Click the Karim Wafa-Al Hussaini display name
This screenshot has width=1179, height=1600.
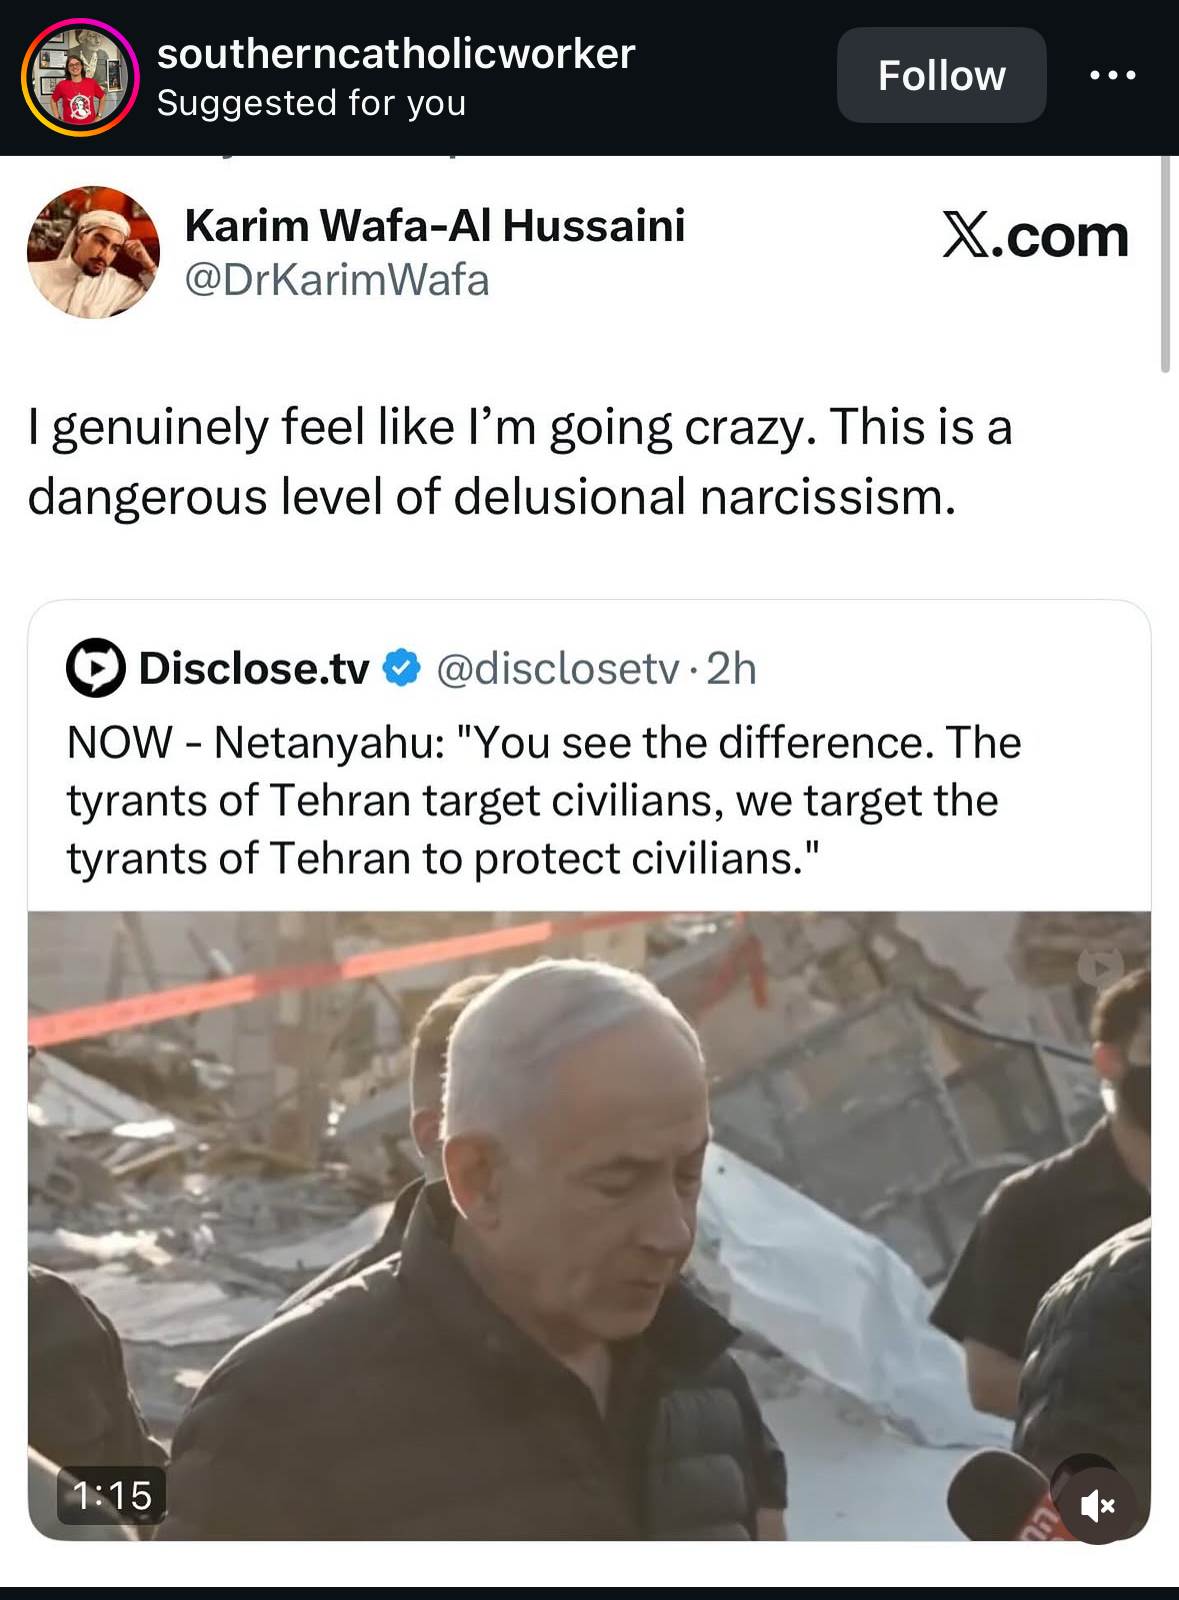point(435,226)
